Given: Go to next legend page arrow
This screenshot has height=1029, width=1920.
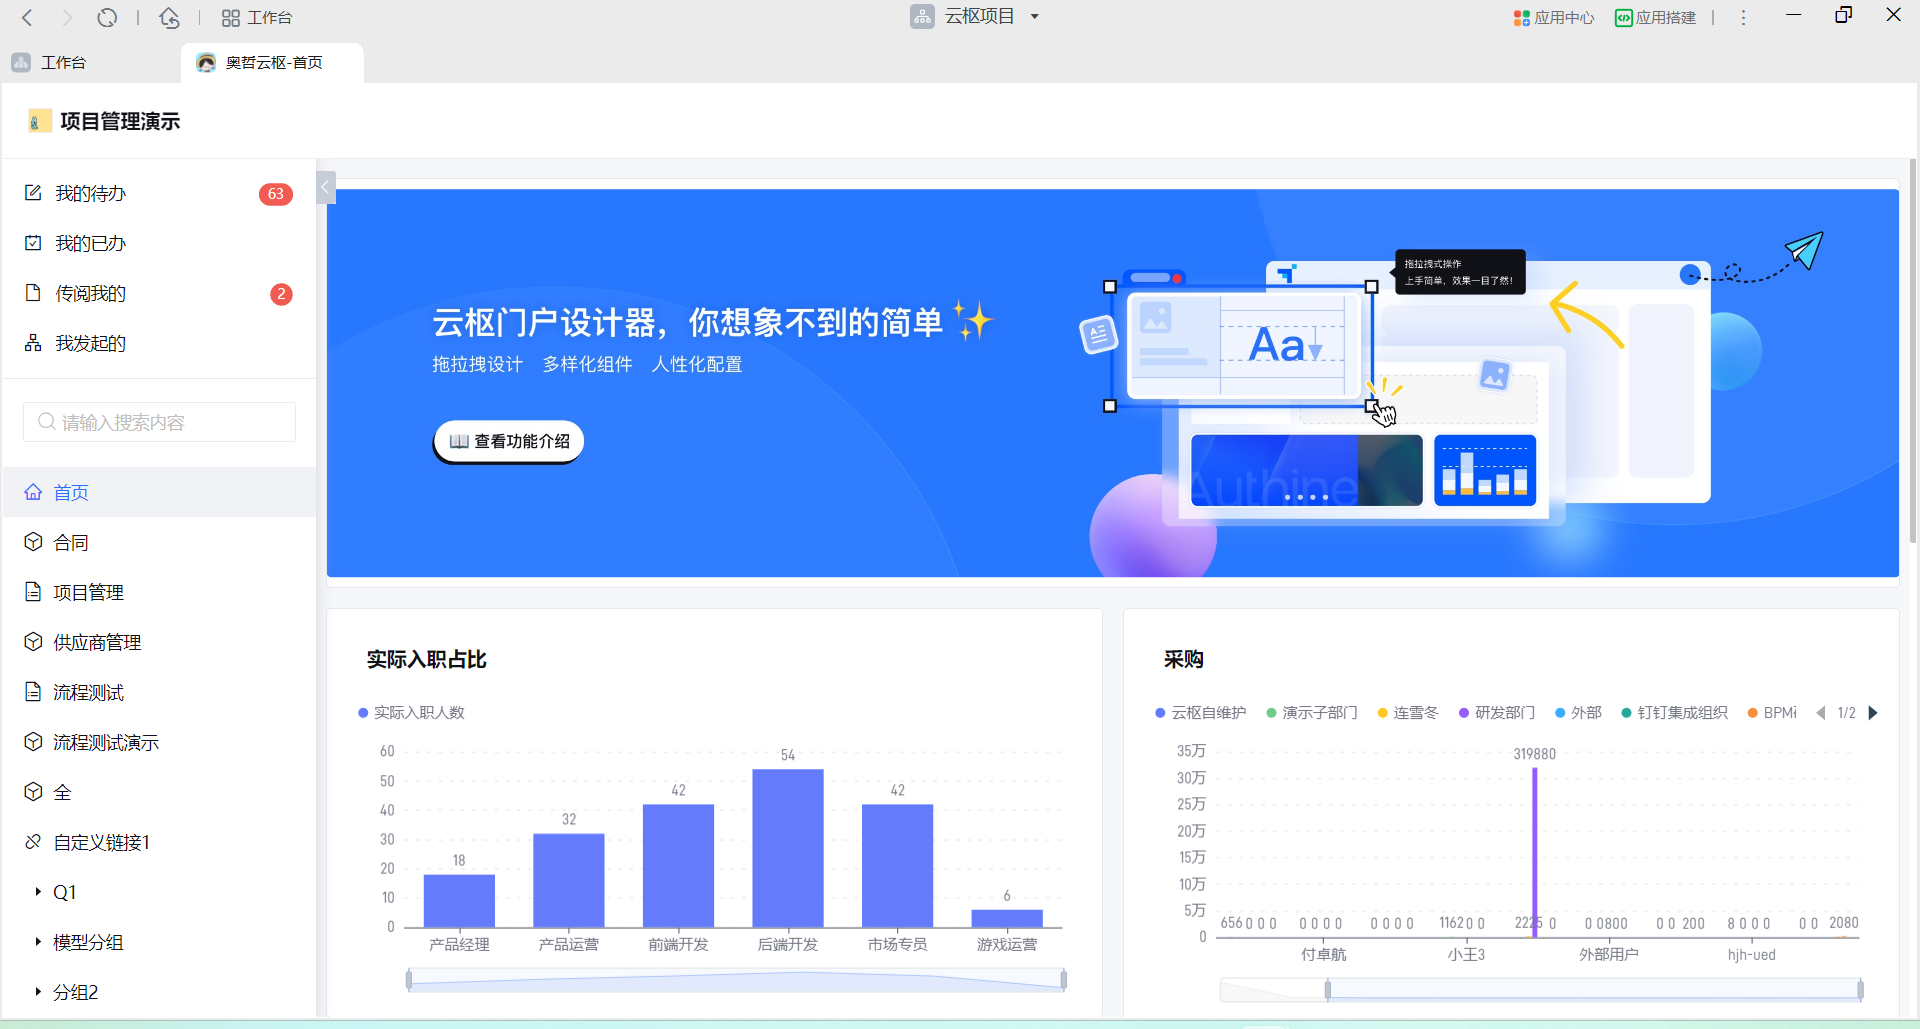Looking at the screenshot, I should coord(1873,713).
